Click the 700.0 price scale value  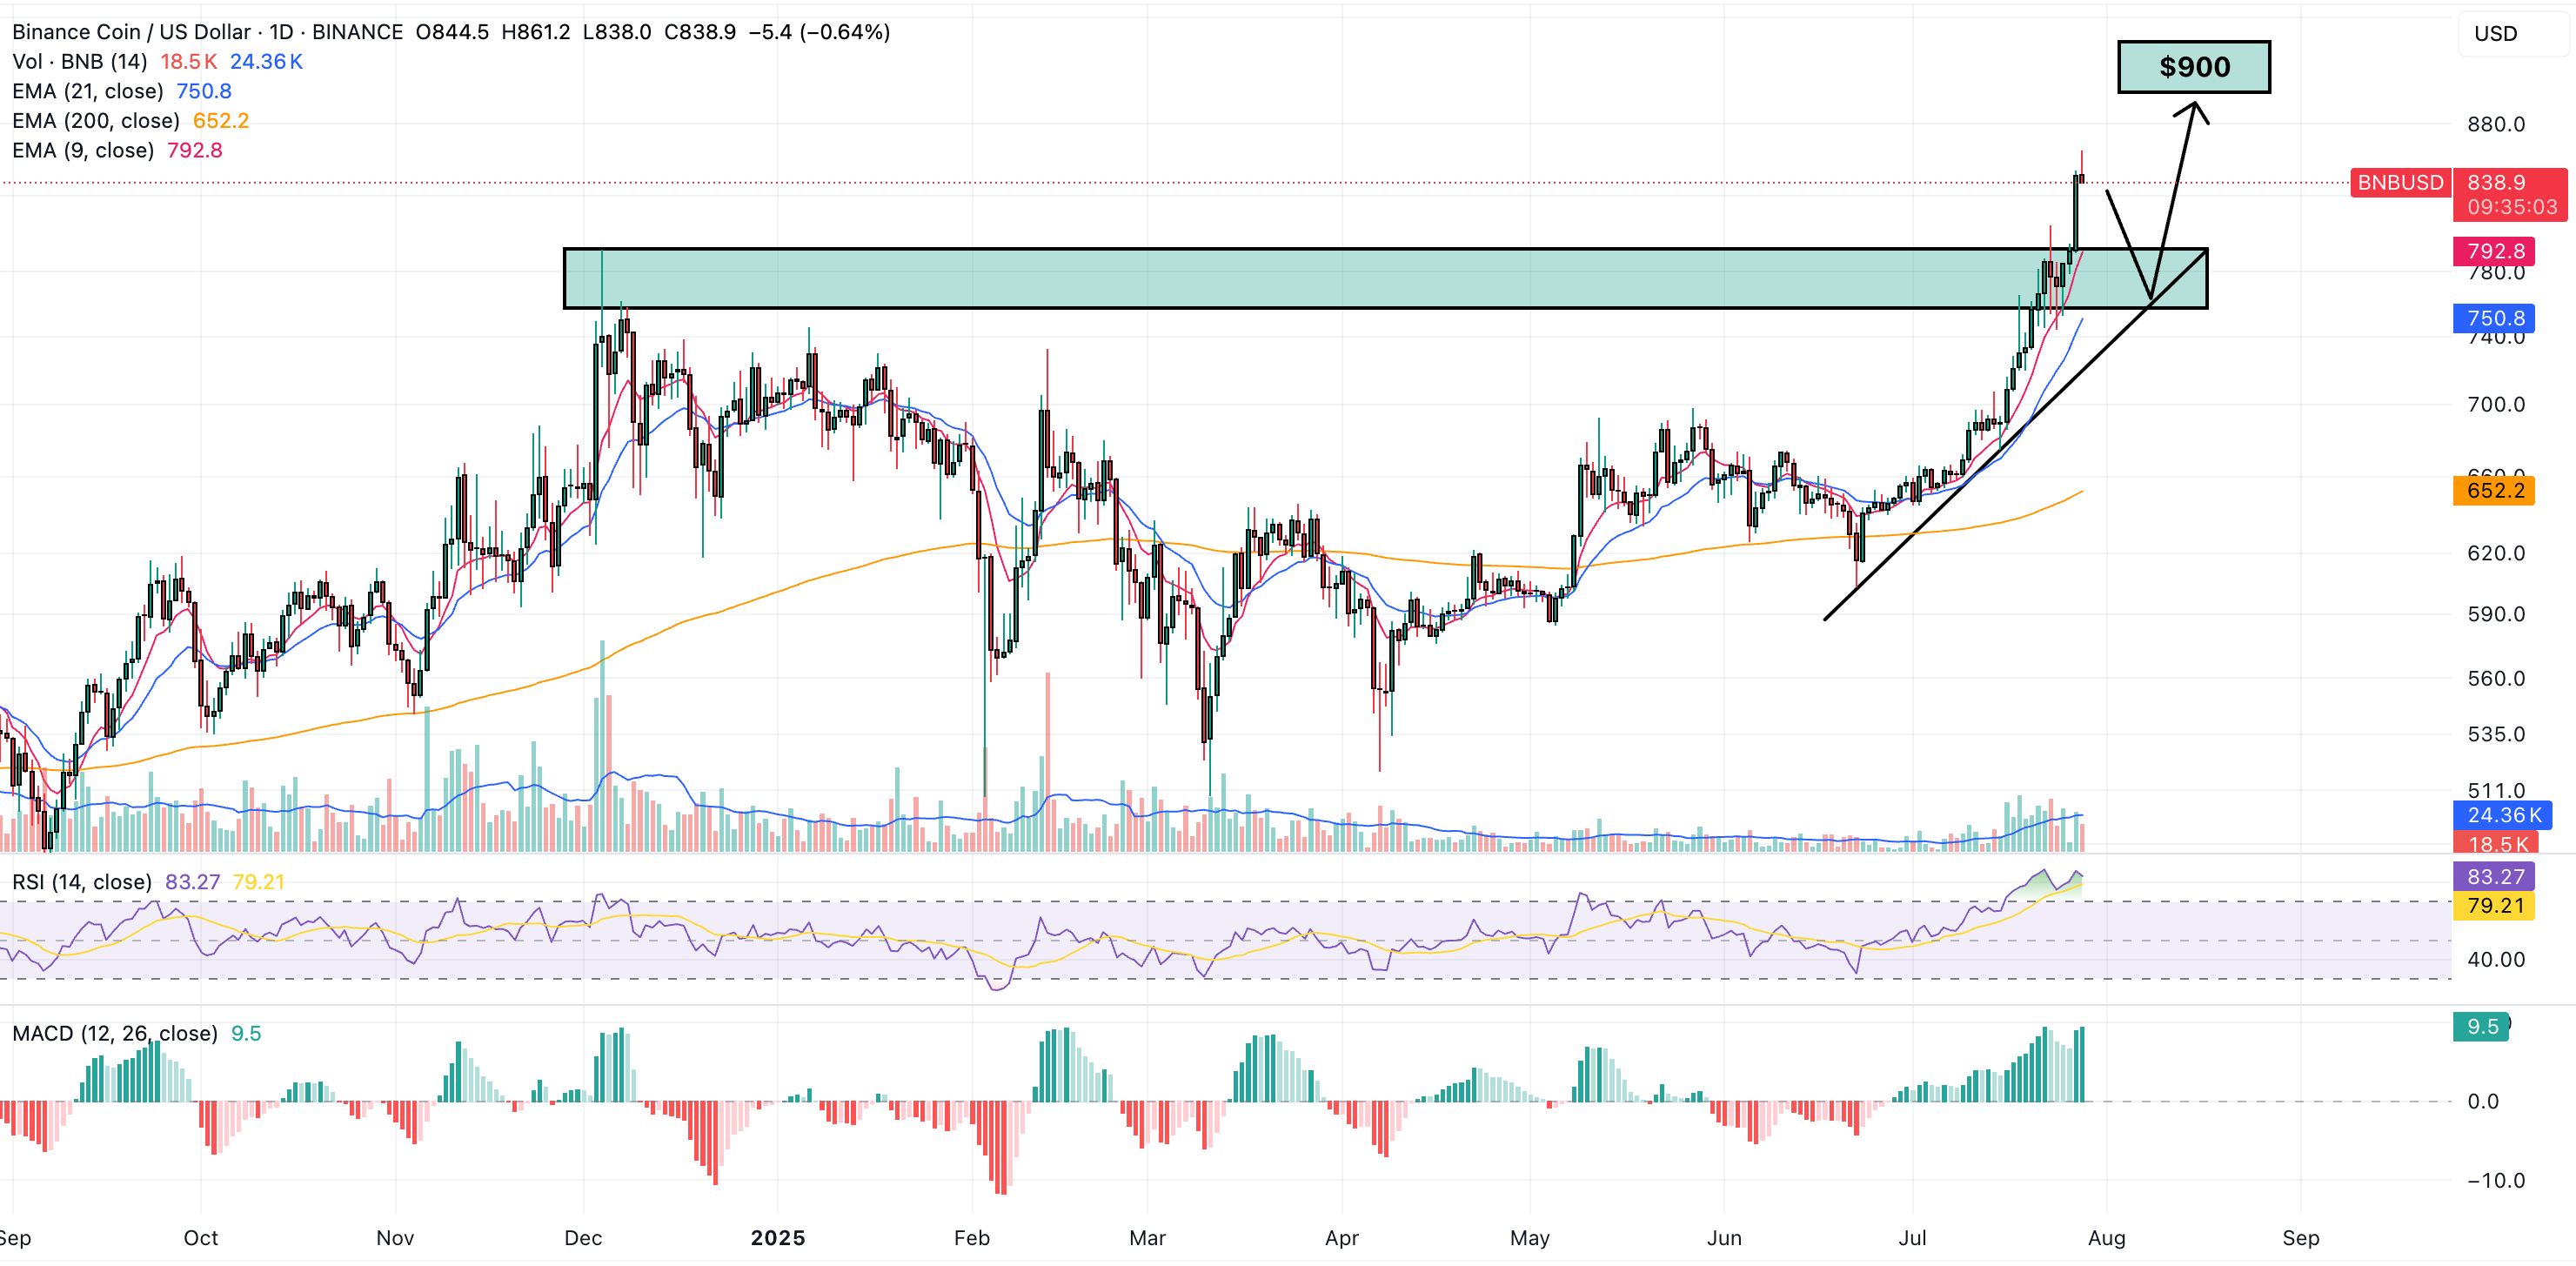tap(2496, 405)
